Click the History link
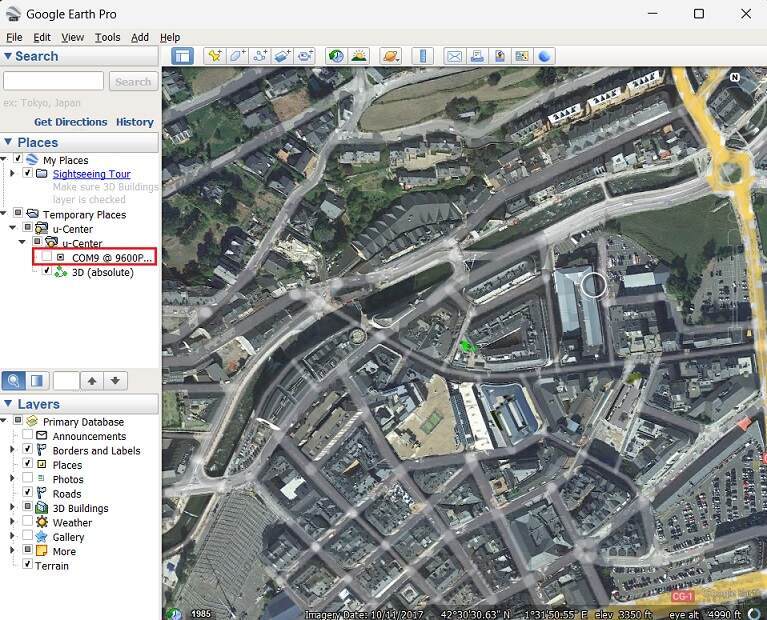The height and width of the screenshot is (620, 767). (x=134, y=122)
